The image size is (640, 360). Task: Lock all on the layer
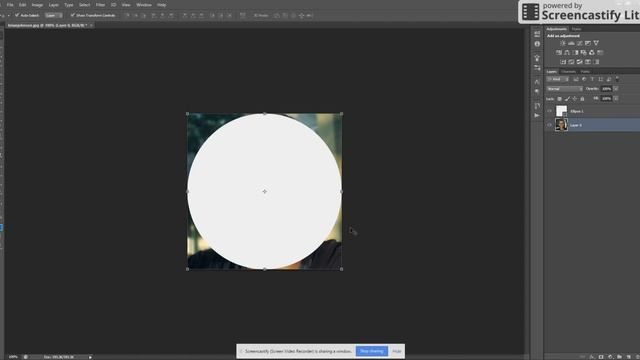(x=582, y=99)
